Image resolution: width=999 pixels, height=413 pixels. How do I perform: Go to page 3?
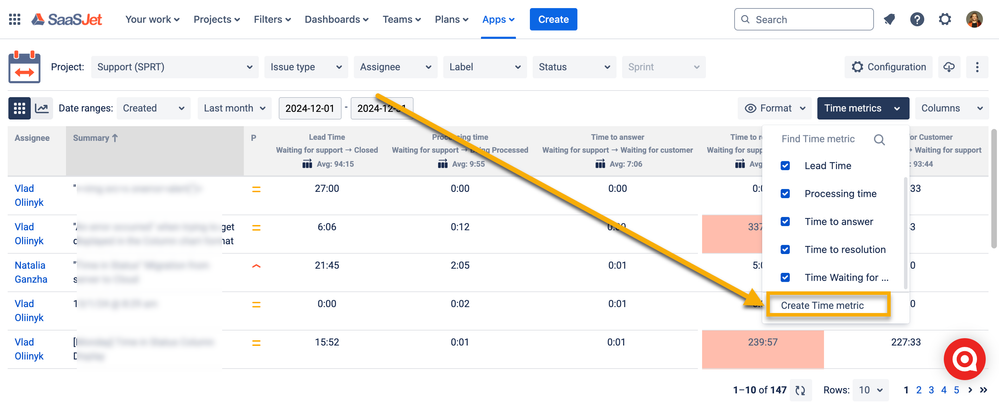[931, 390]
